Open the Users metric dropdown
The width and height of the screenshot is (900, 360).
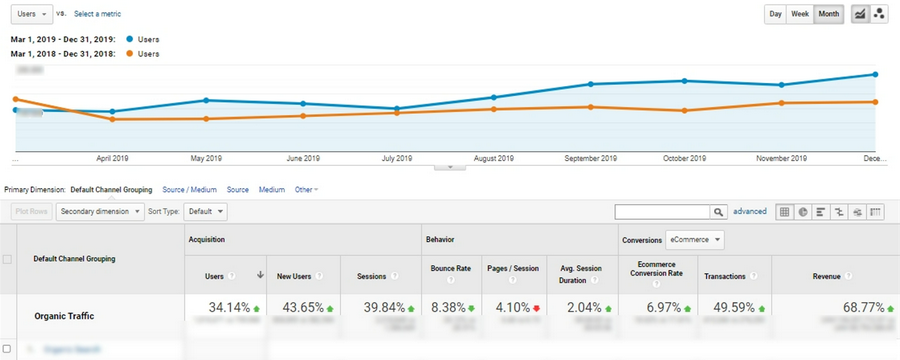pyautogui.click(x=32, y=14)
